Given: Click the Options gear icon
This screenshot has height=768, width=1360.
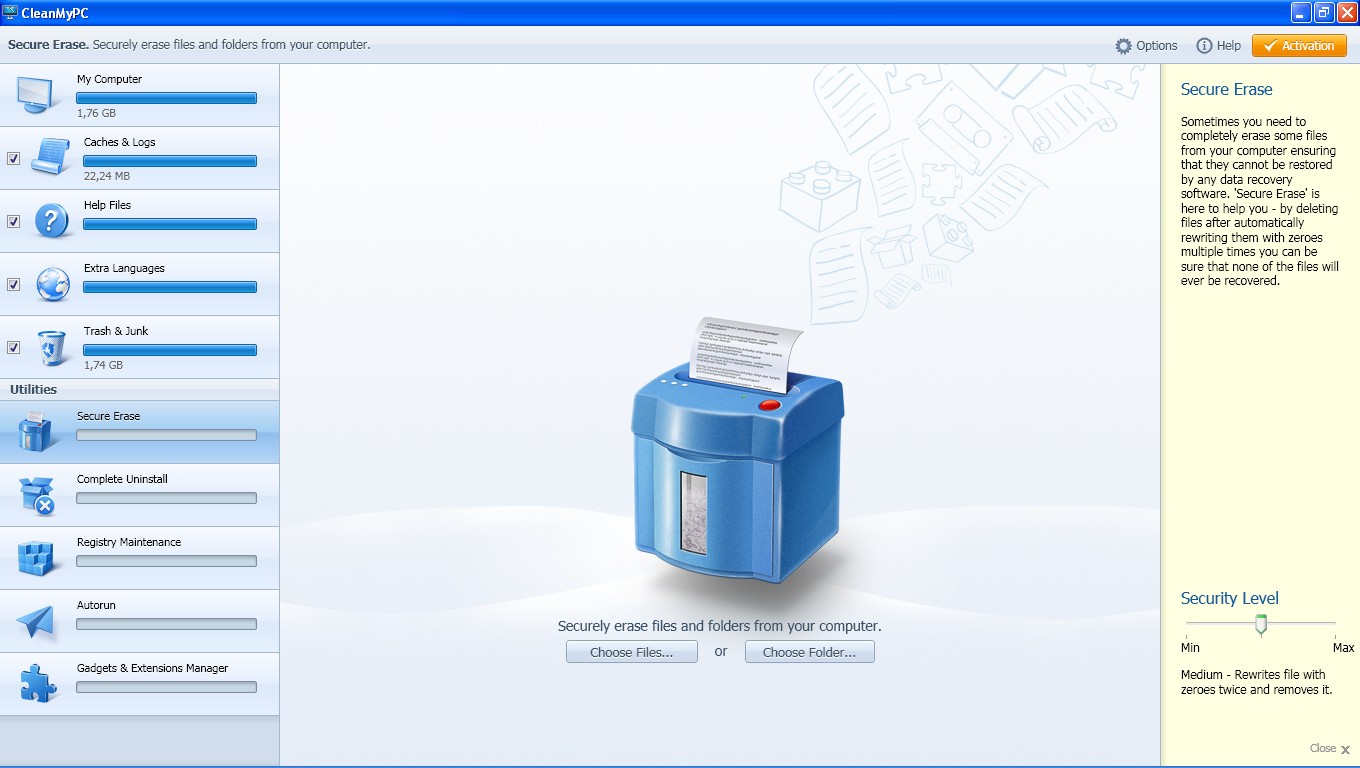Looking at the screenshot, I should [x=1124, y=46].
